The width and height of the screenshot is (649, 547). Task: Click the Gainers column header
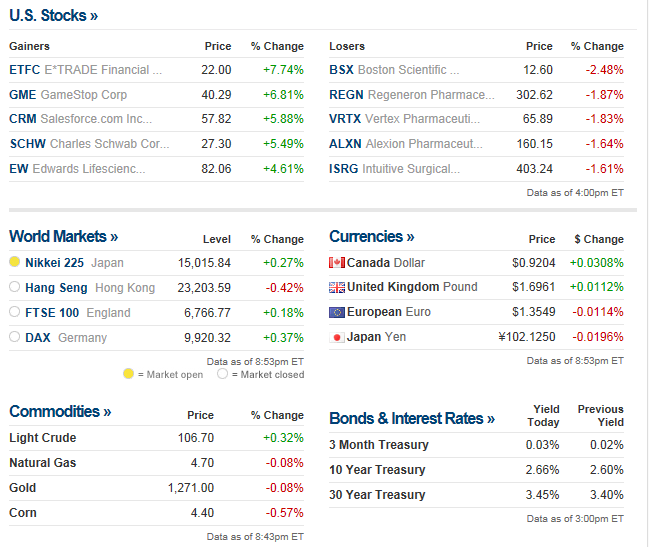pos(29,46)
